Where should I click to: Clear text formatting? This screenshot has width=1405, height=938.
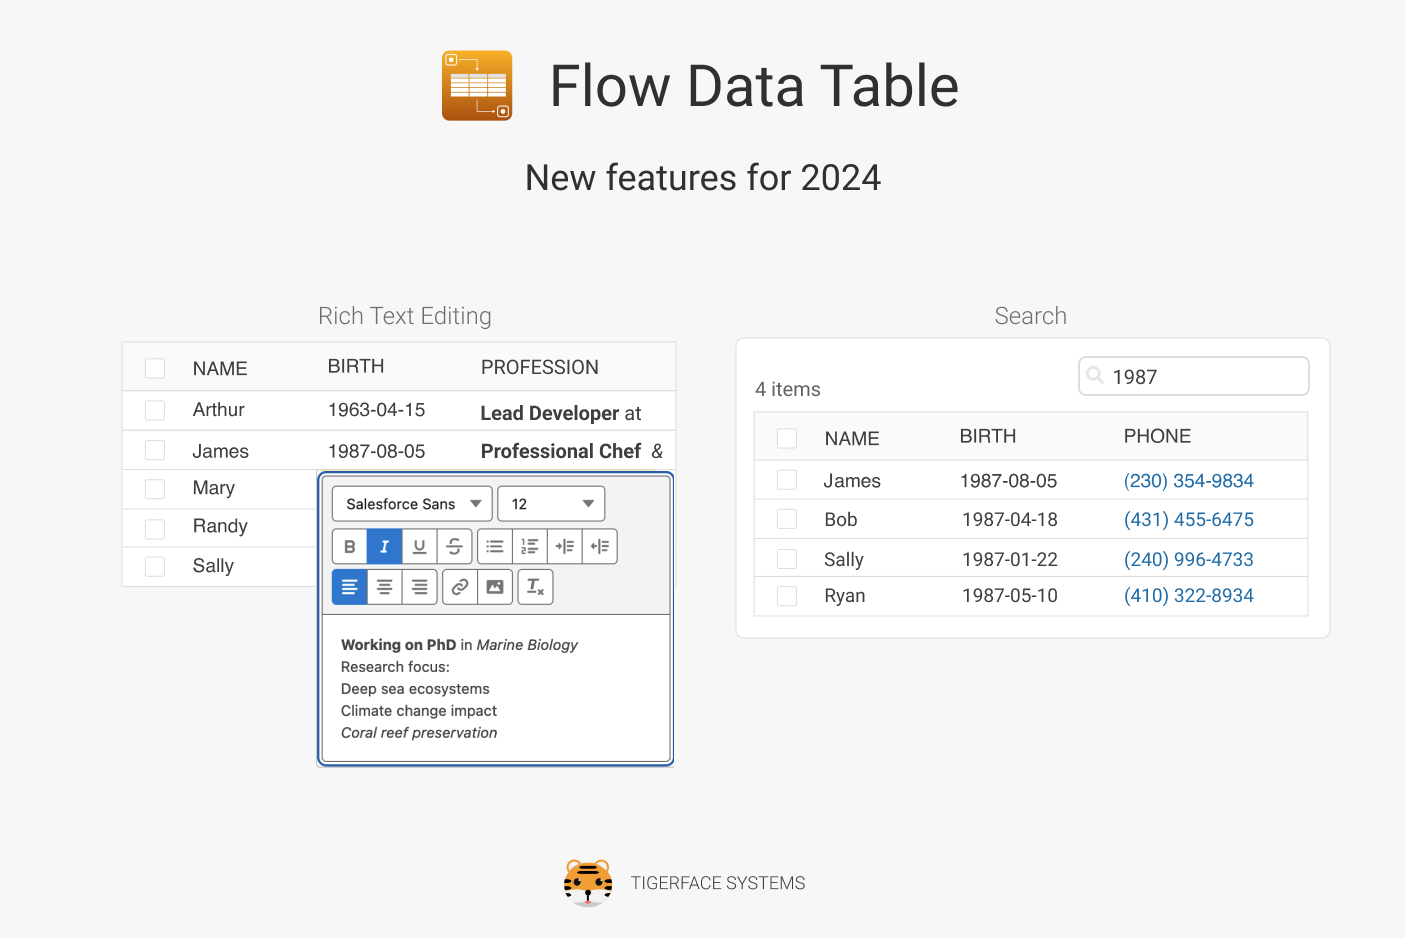(536, 587)
